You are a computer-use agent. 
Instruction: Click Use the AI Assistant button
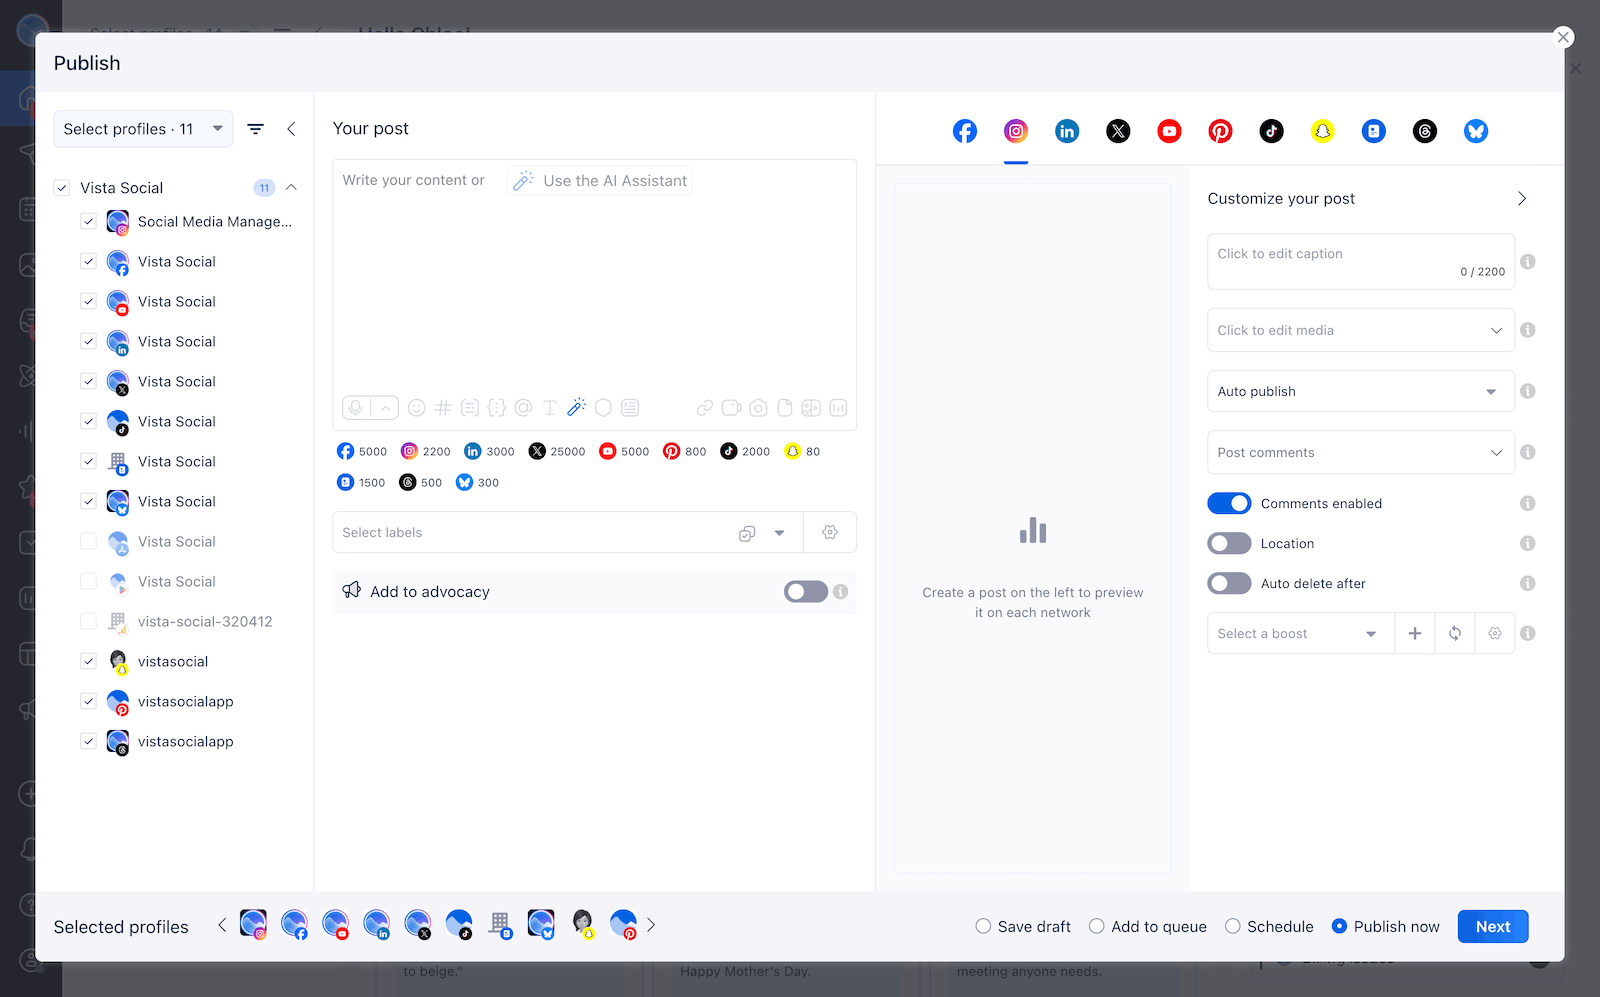[600, 180]
